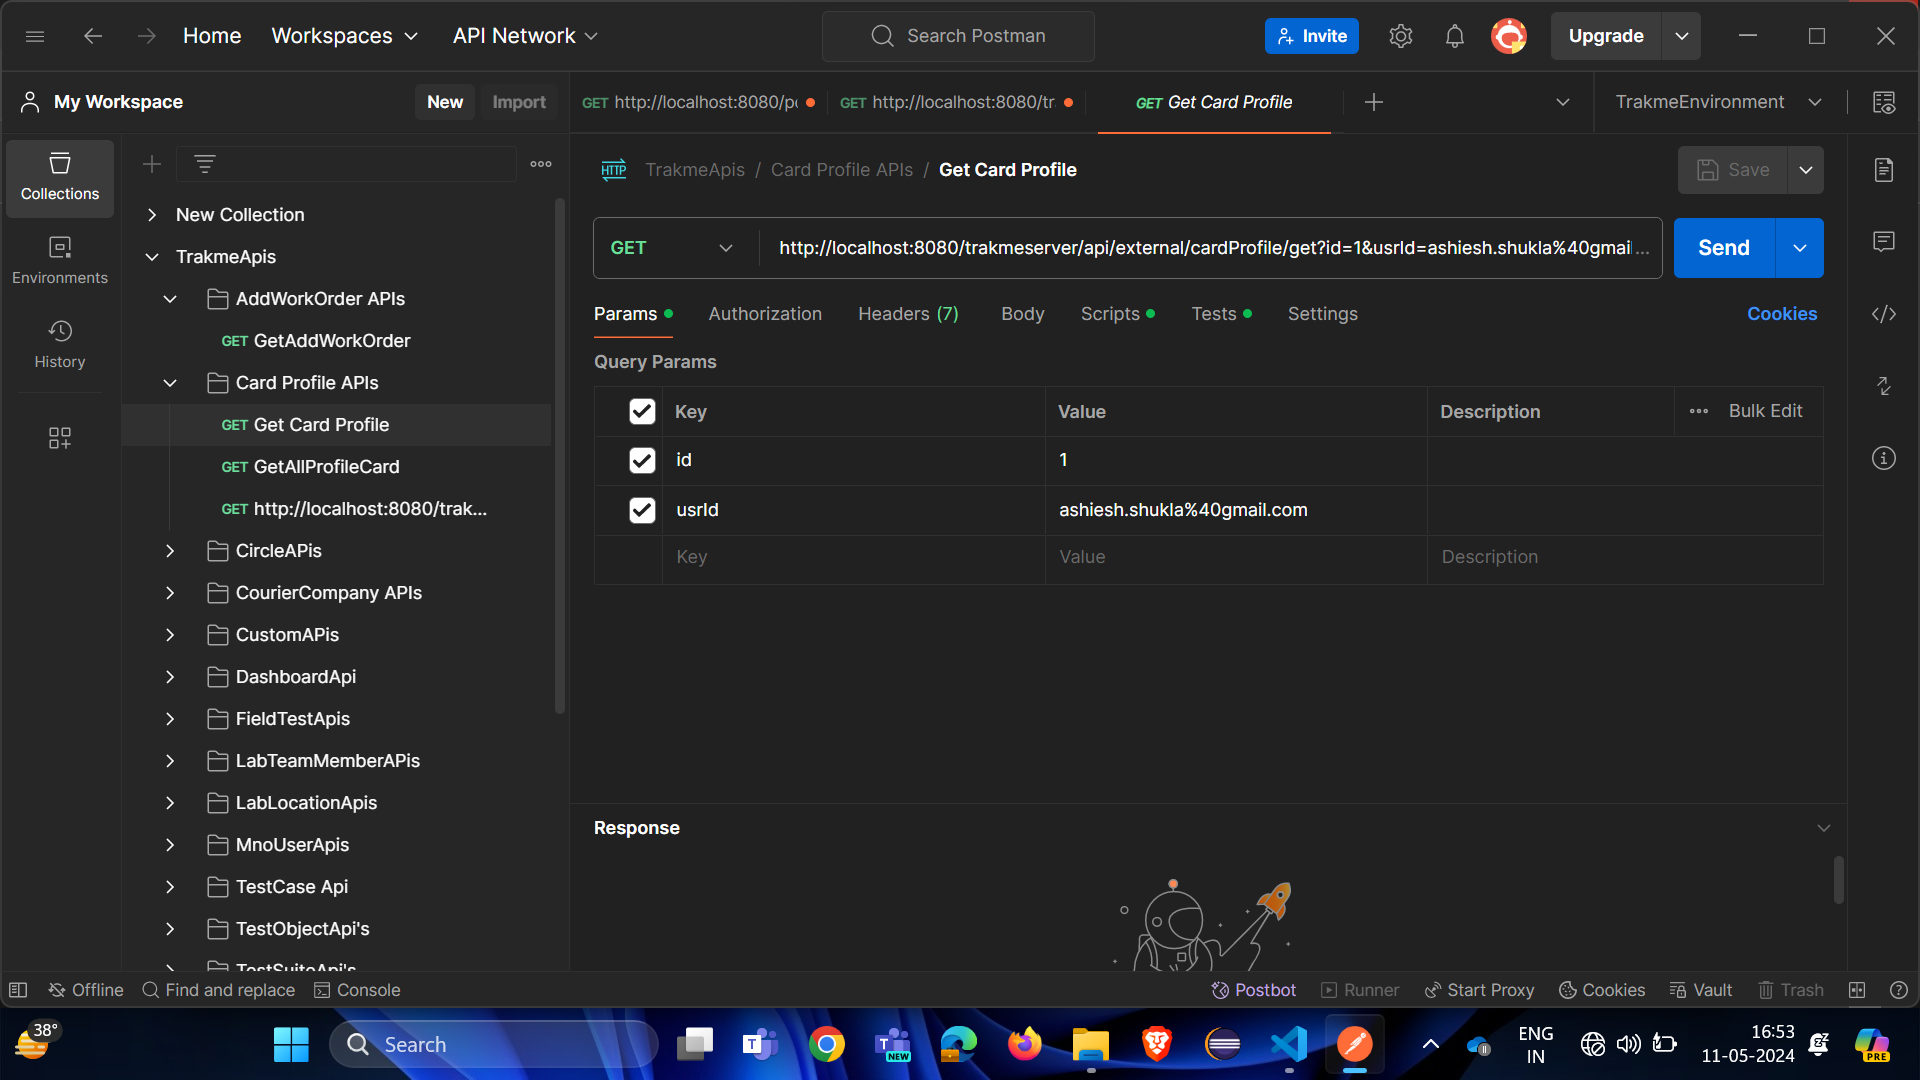The height and width of the screenshot is (1080, 1920).
Task: Click the collections filter icon
Action: (205, 164)
